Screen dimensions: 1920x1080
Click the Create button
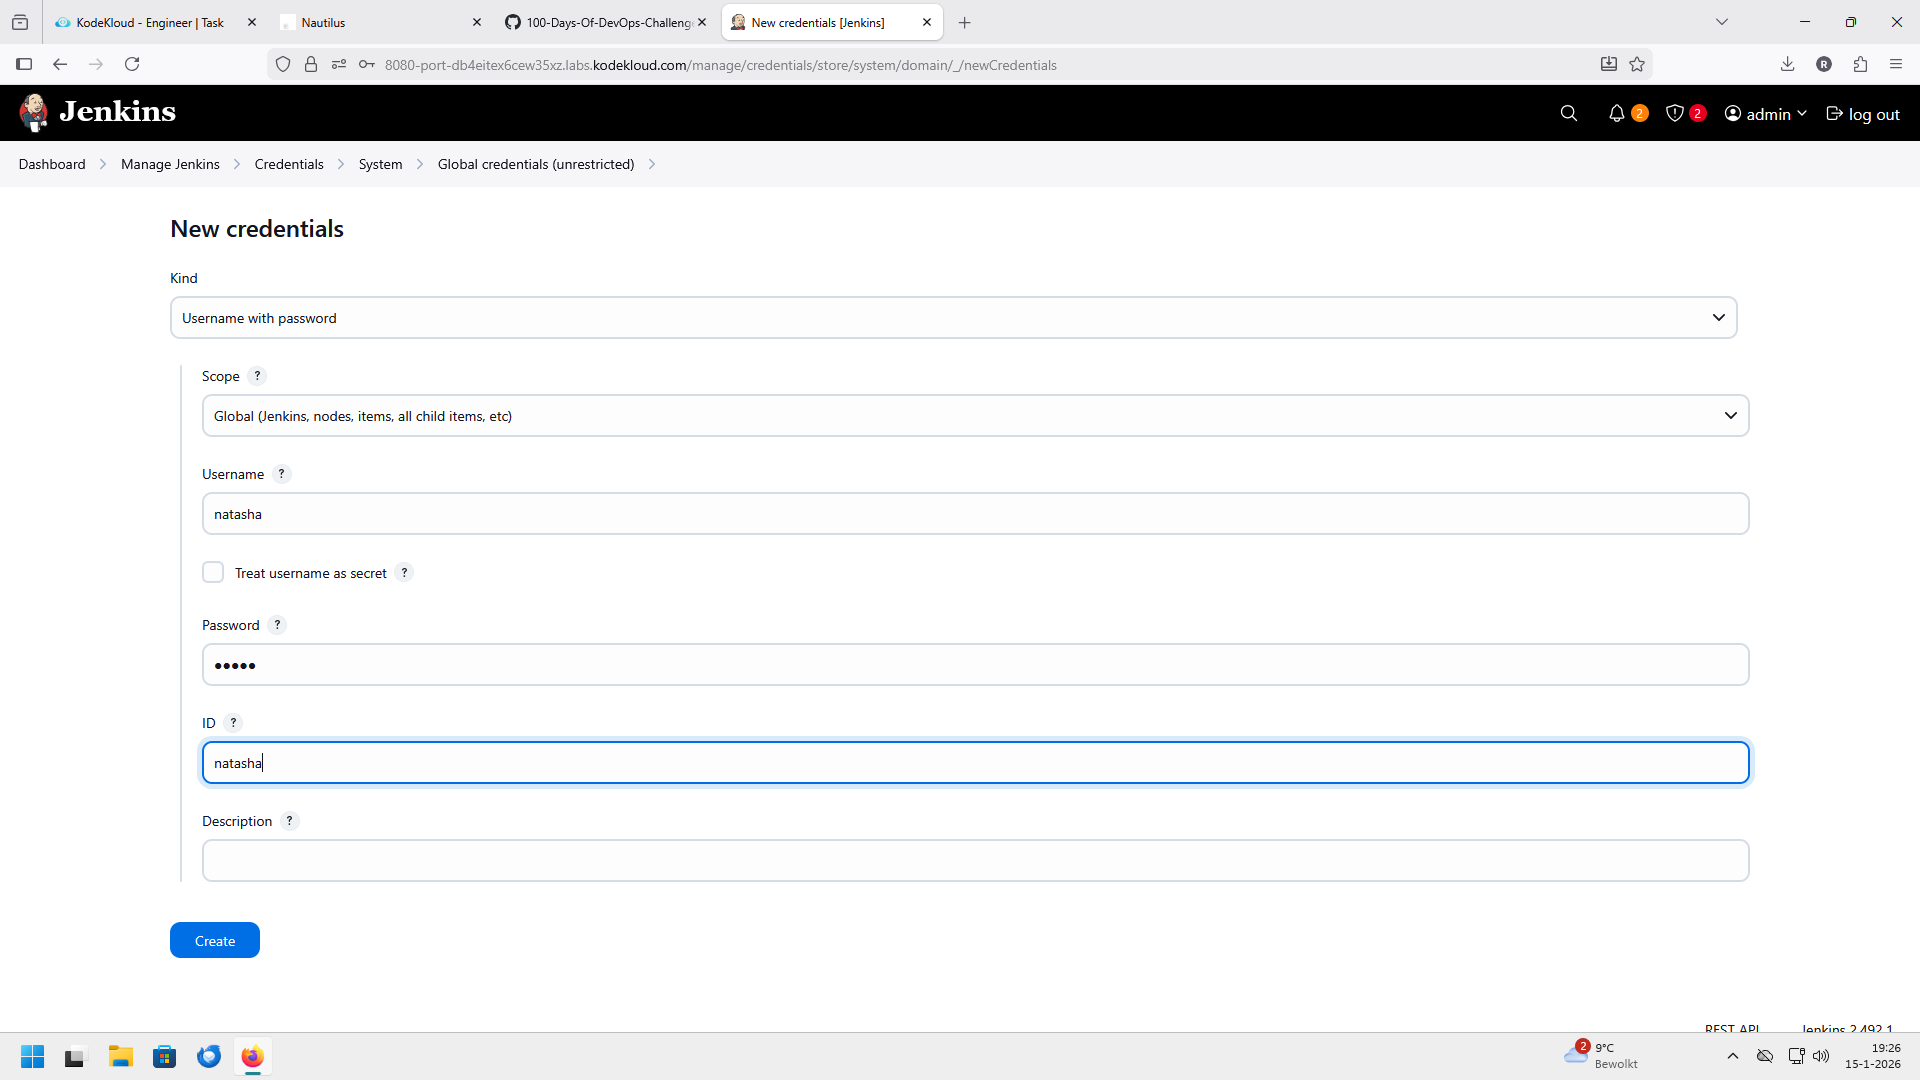(215, 941)
